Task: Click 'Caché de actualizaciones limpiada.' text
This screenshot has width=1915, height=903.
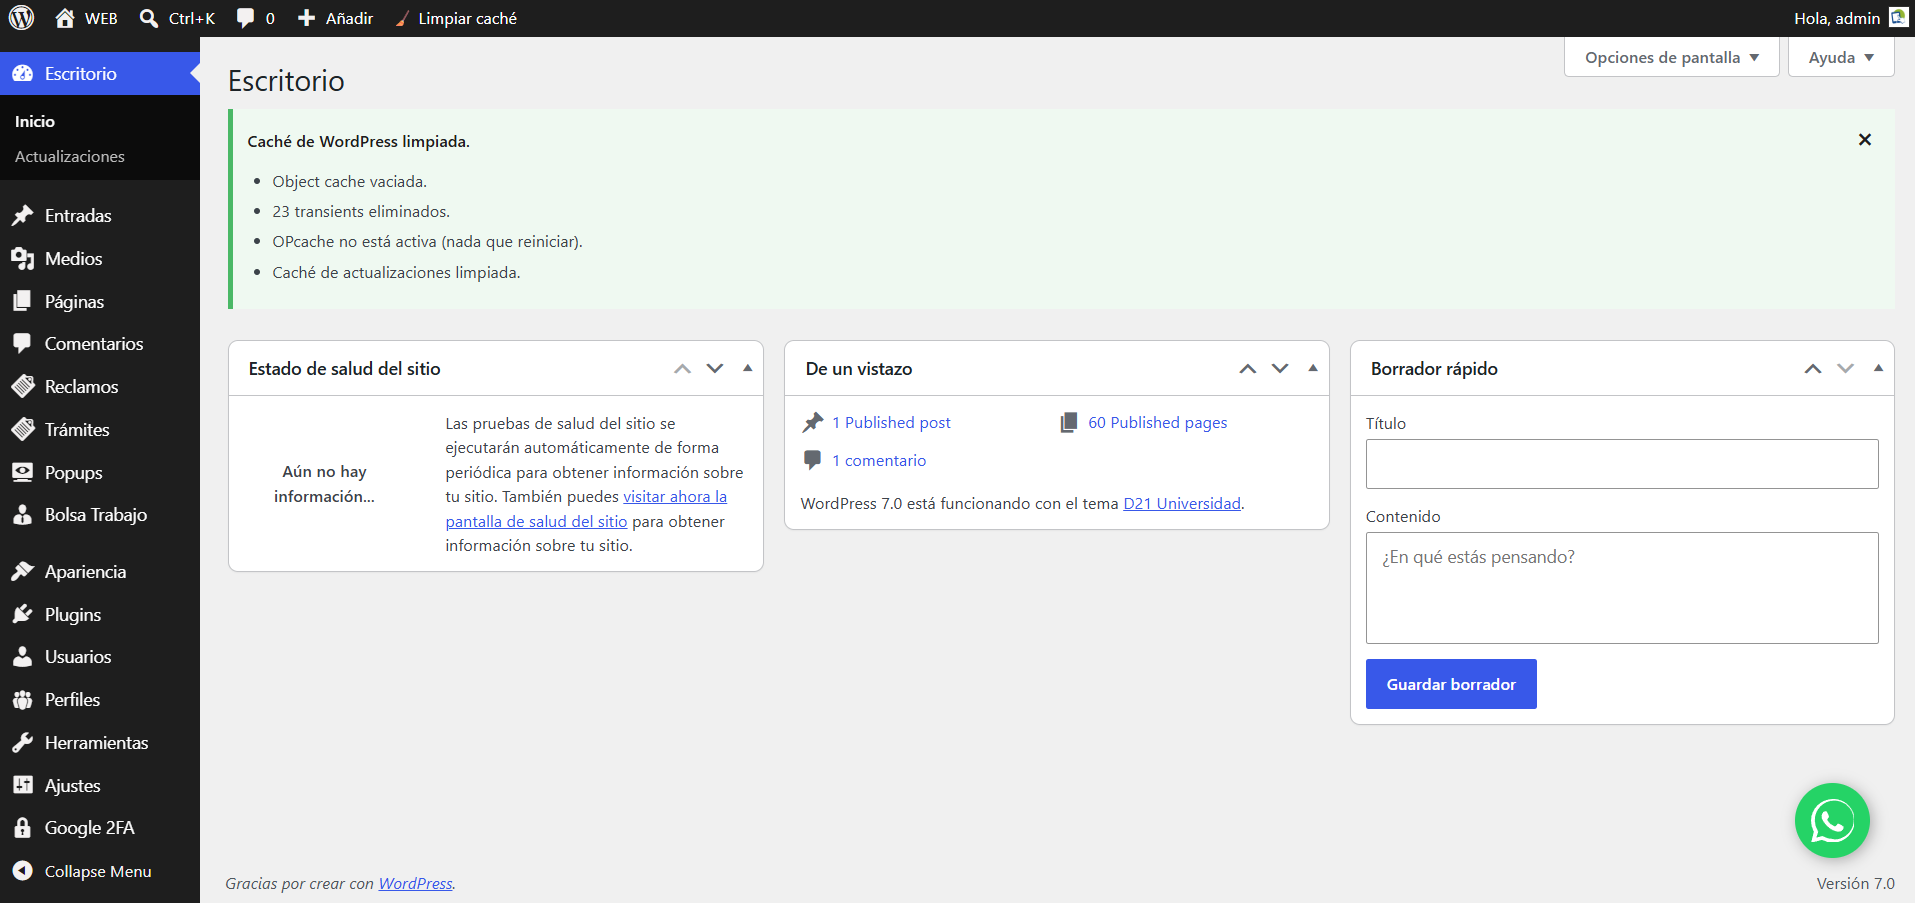Action: pyautogui.click(x=396, y=273)
